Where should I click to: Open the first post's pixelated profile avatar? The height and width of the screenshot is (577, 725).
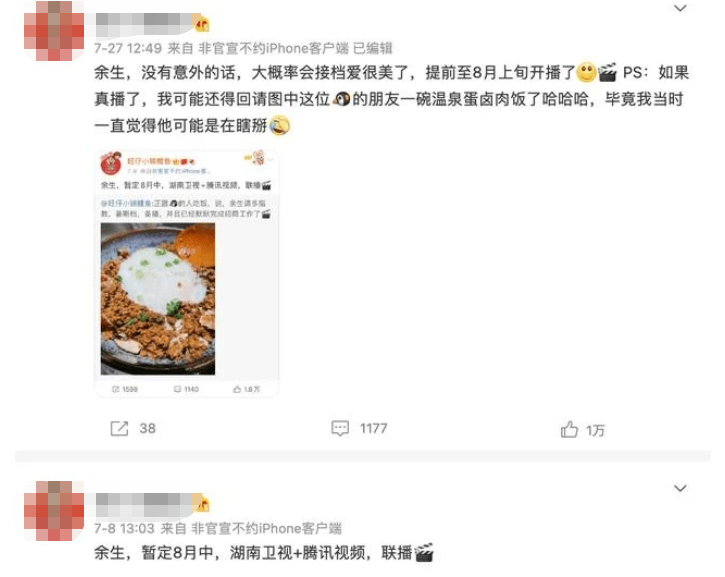[x=54, y=31]
